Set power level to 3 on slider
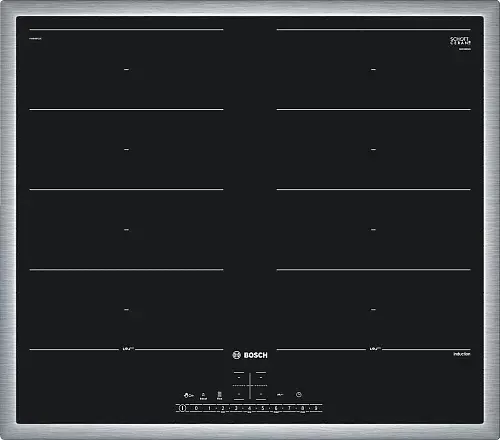Image resolution: width=500 pixels, height=440 pixels. click(x=236, y=408)
